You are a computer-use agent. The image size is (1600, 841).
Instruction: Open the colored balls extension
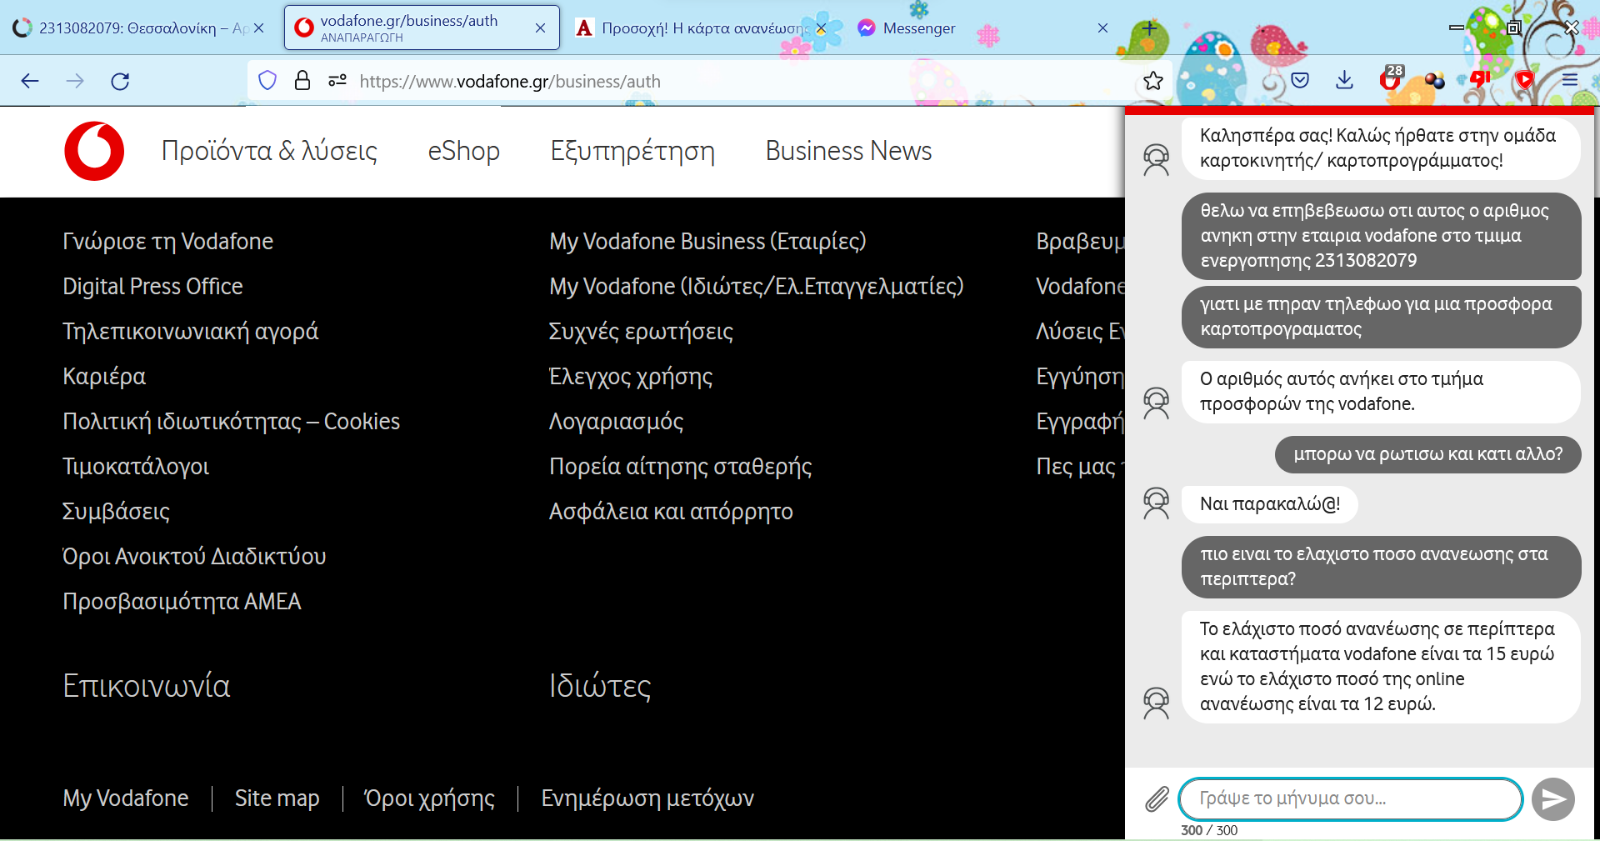coord(1435,80)
